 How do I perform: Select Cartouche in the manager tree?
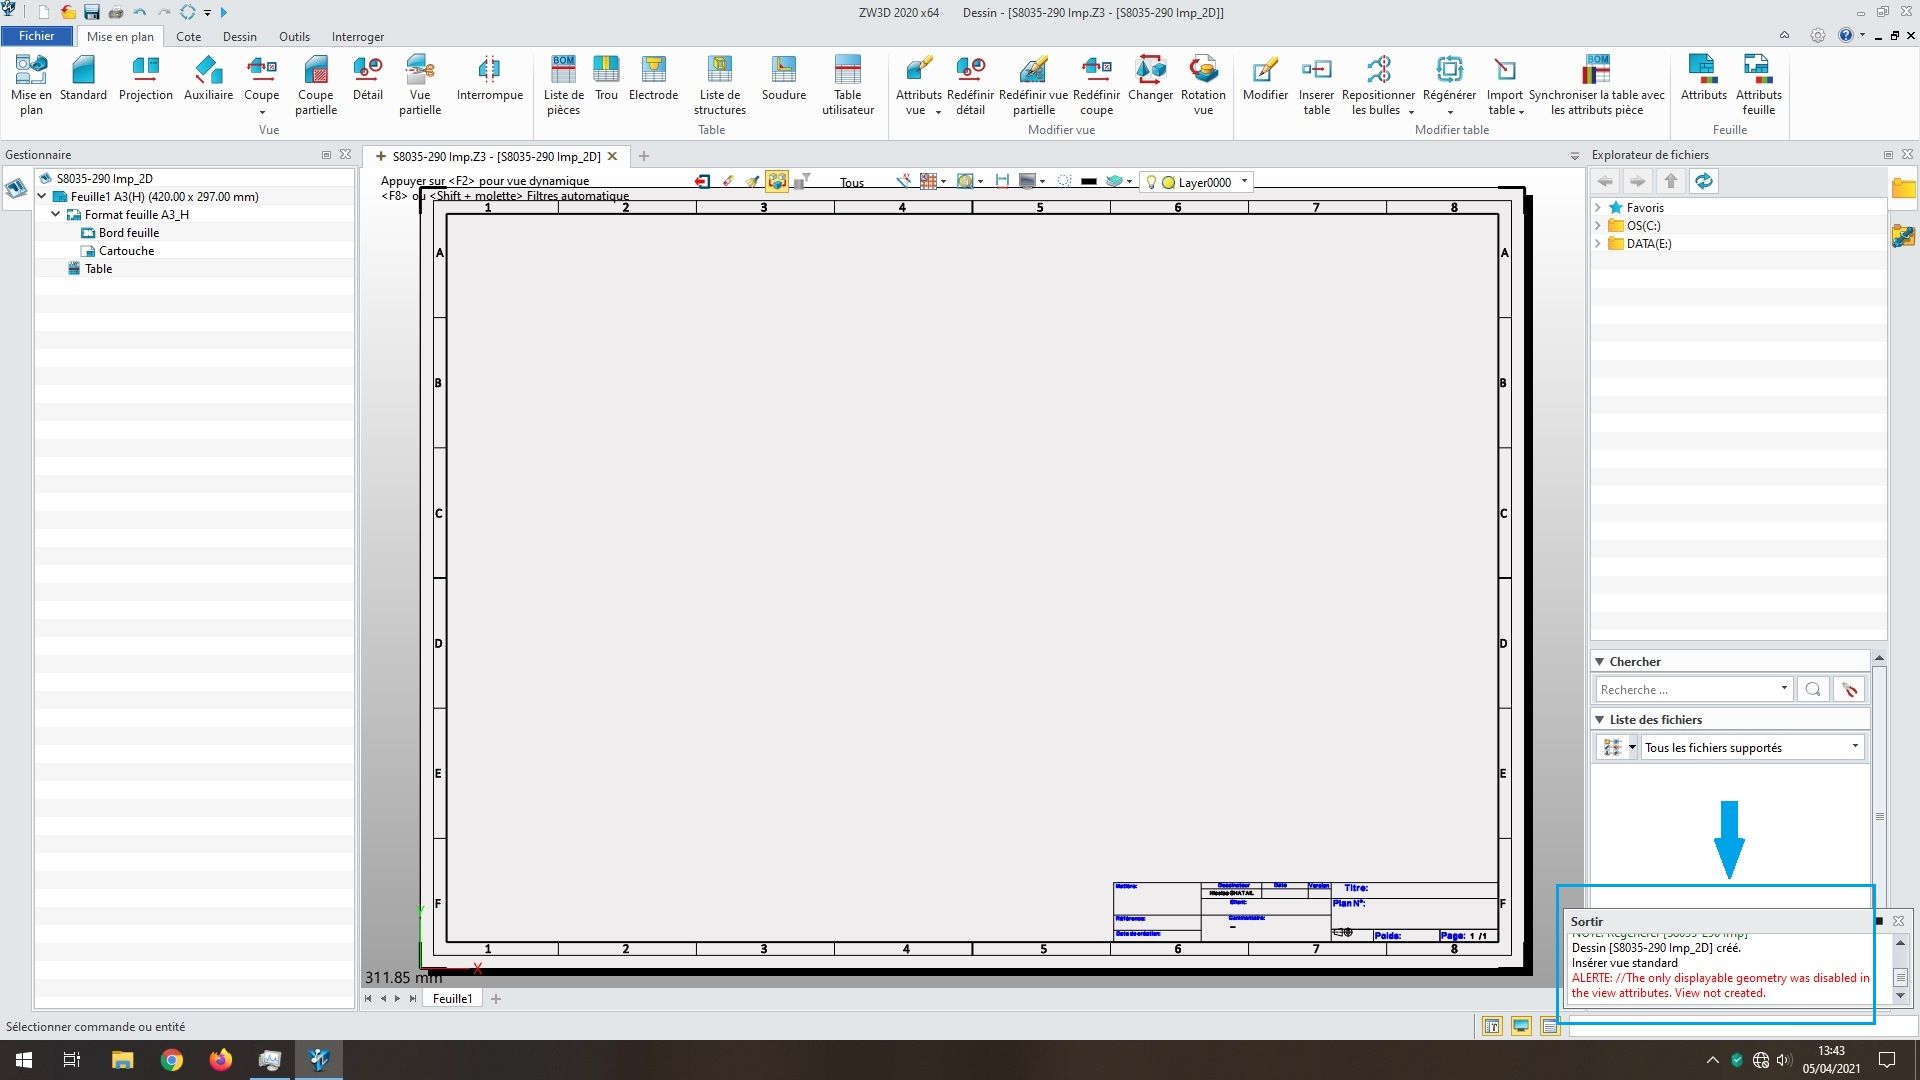pos(126,250)
